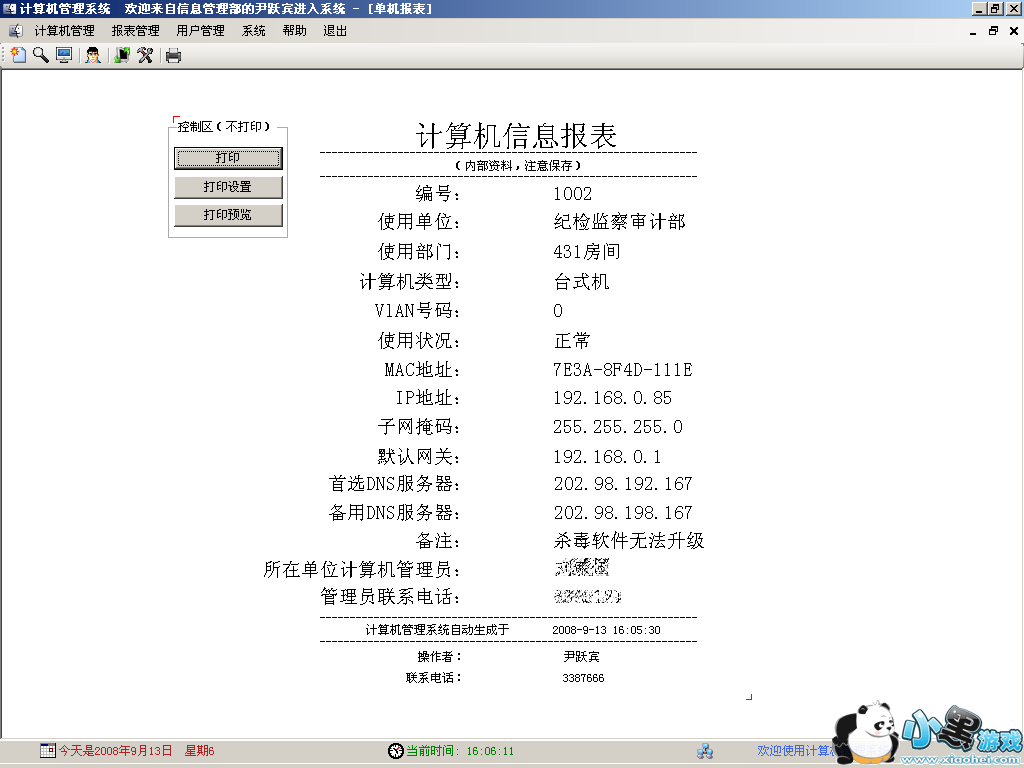The height and width of the screenshot is (768, 1024).
Task: Click the computer monitor toolbar icon
Action: (64, 56)
